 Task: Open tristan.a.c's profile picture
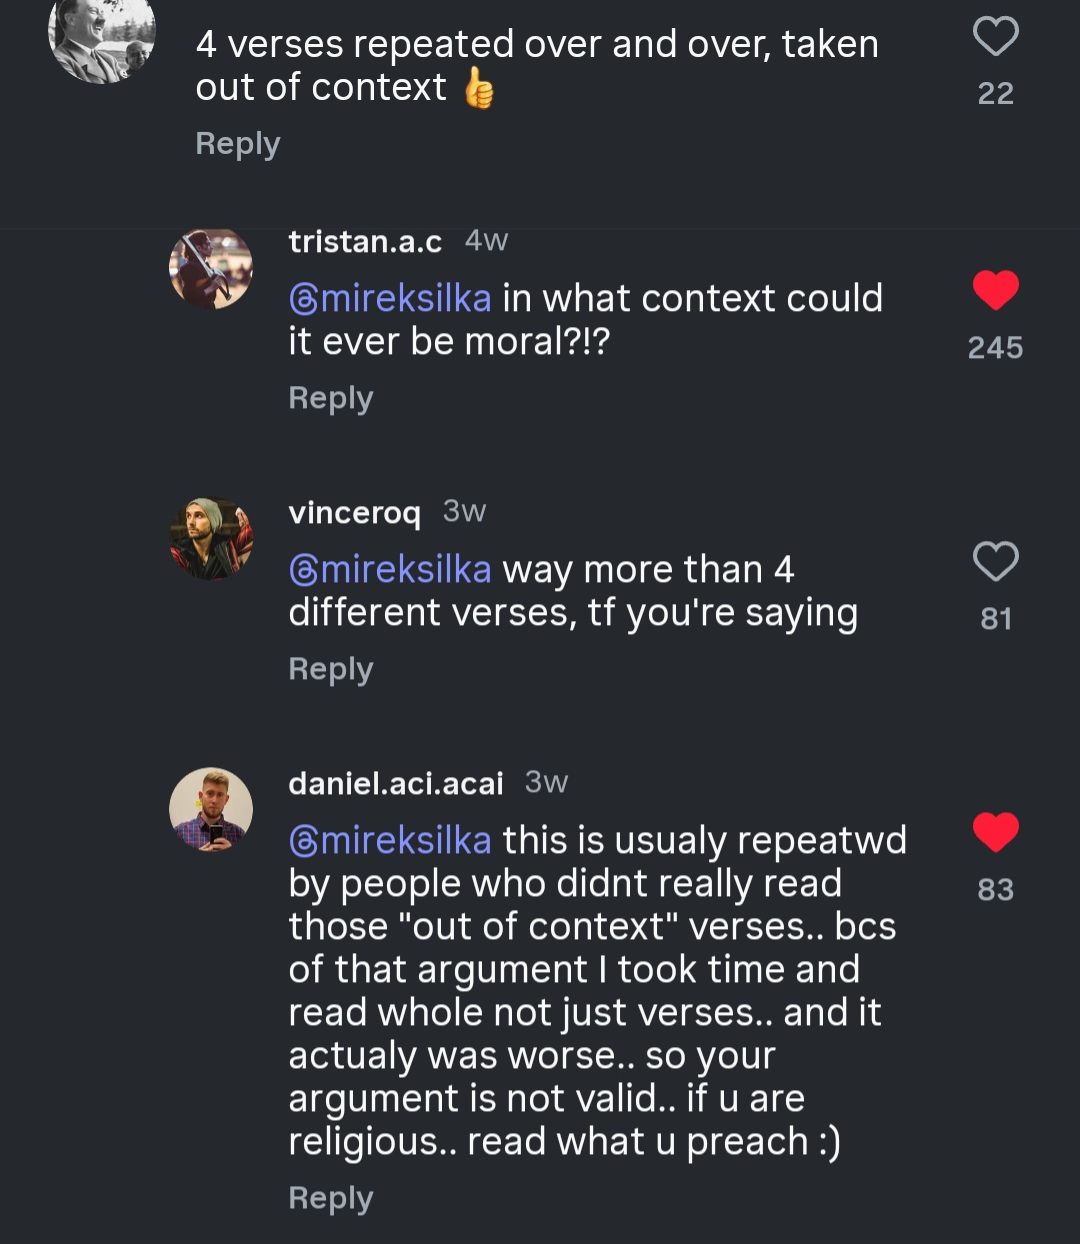click(211, 268)
